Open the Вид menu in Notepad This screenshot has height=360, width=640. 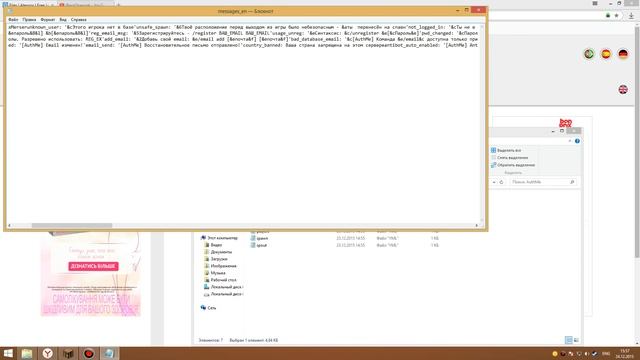point(63,19)
